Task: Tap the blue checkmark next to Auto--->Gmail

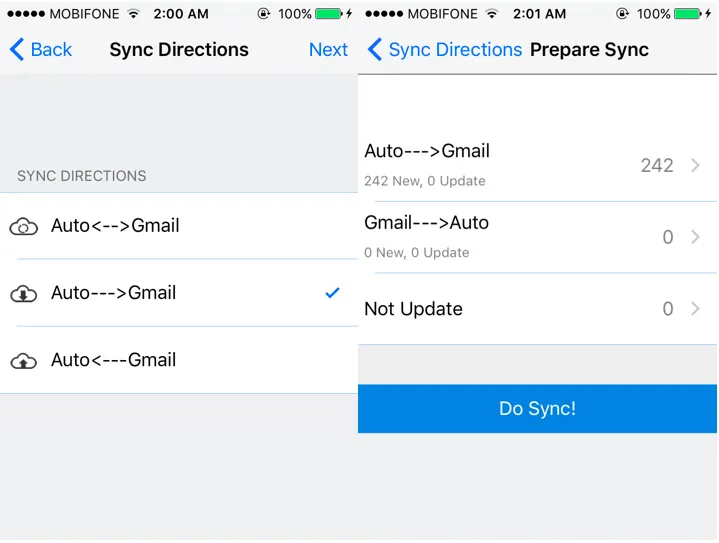Action: tap(333, 293)
